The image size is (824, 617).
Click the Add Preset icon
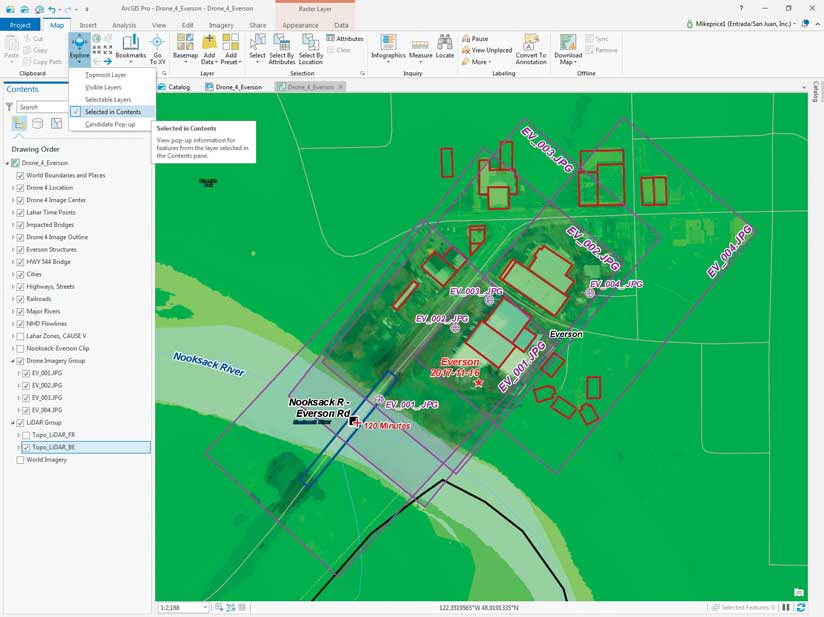pyautogui.click(x=231, y=42)
